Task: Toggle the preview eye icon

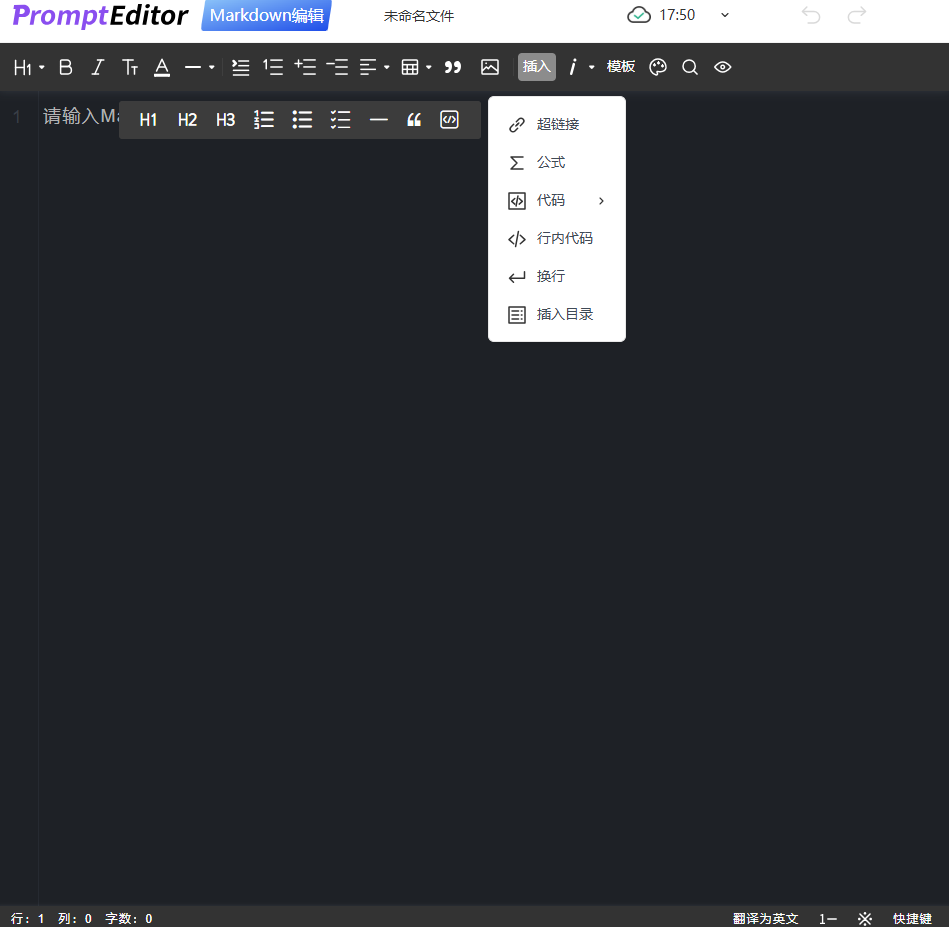Action: click(722, 67)
